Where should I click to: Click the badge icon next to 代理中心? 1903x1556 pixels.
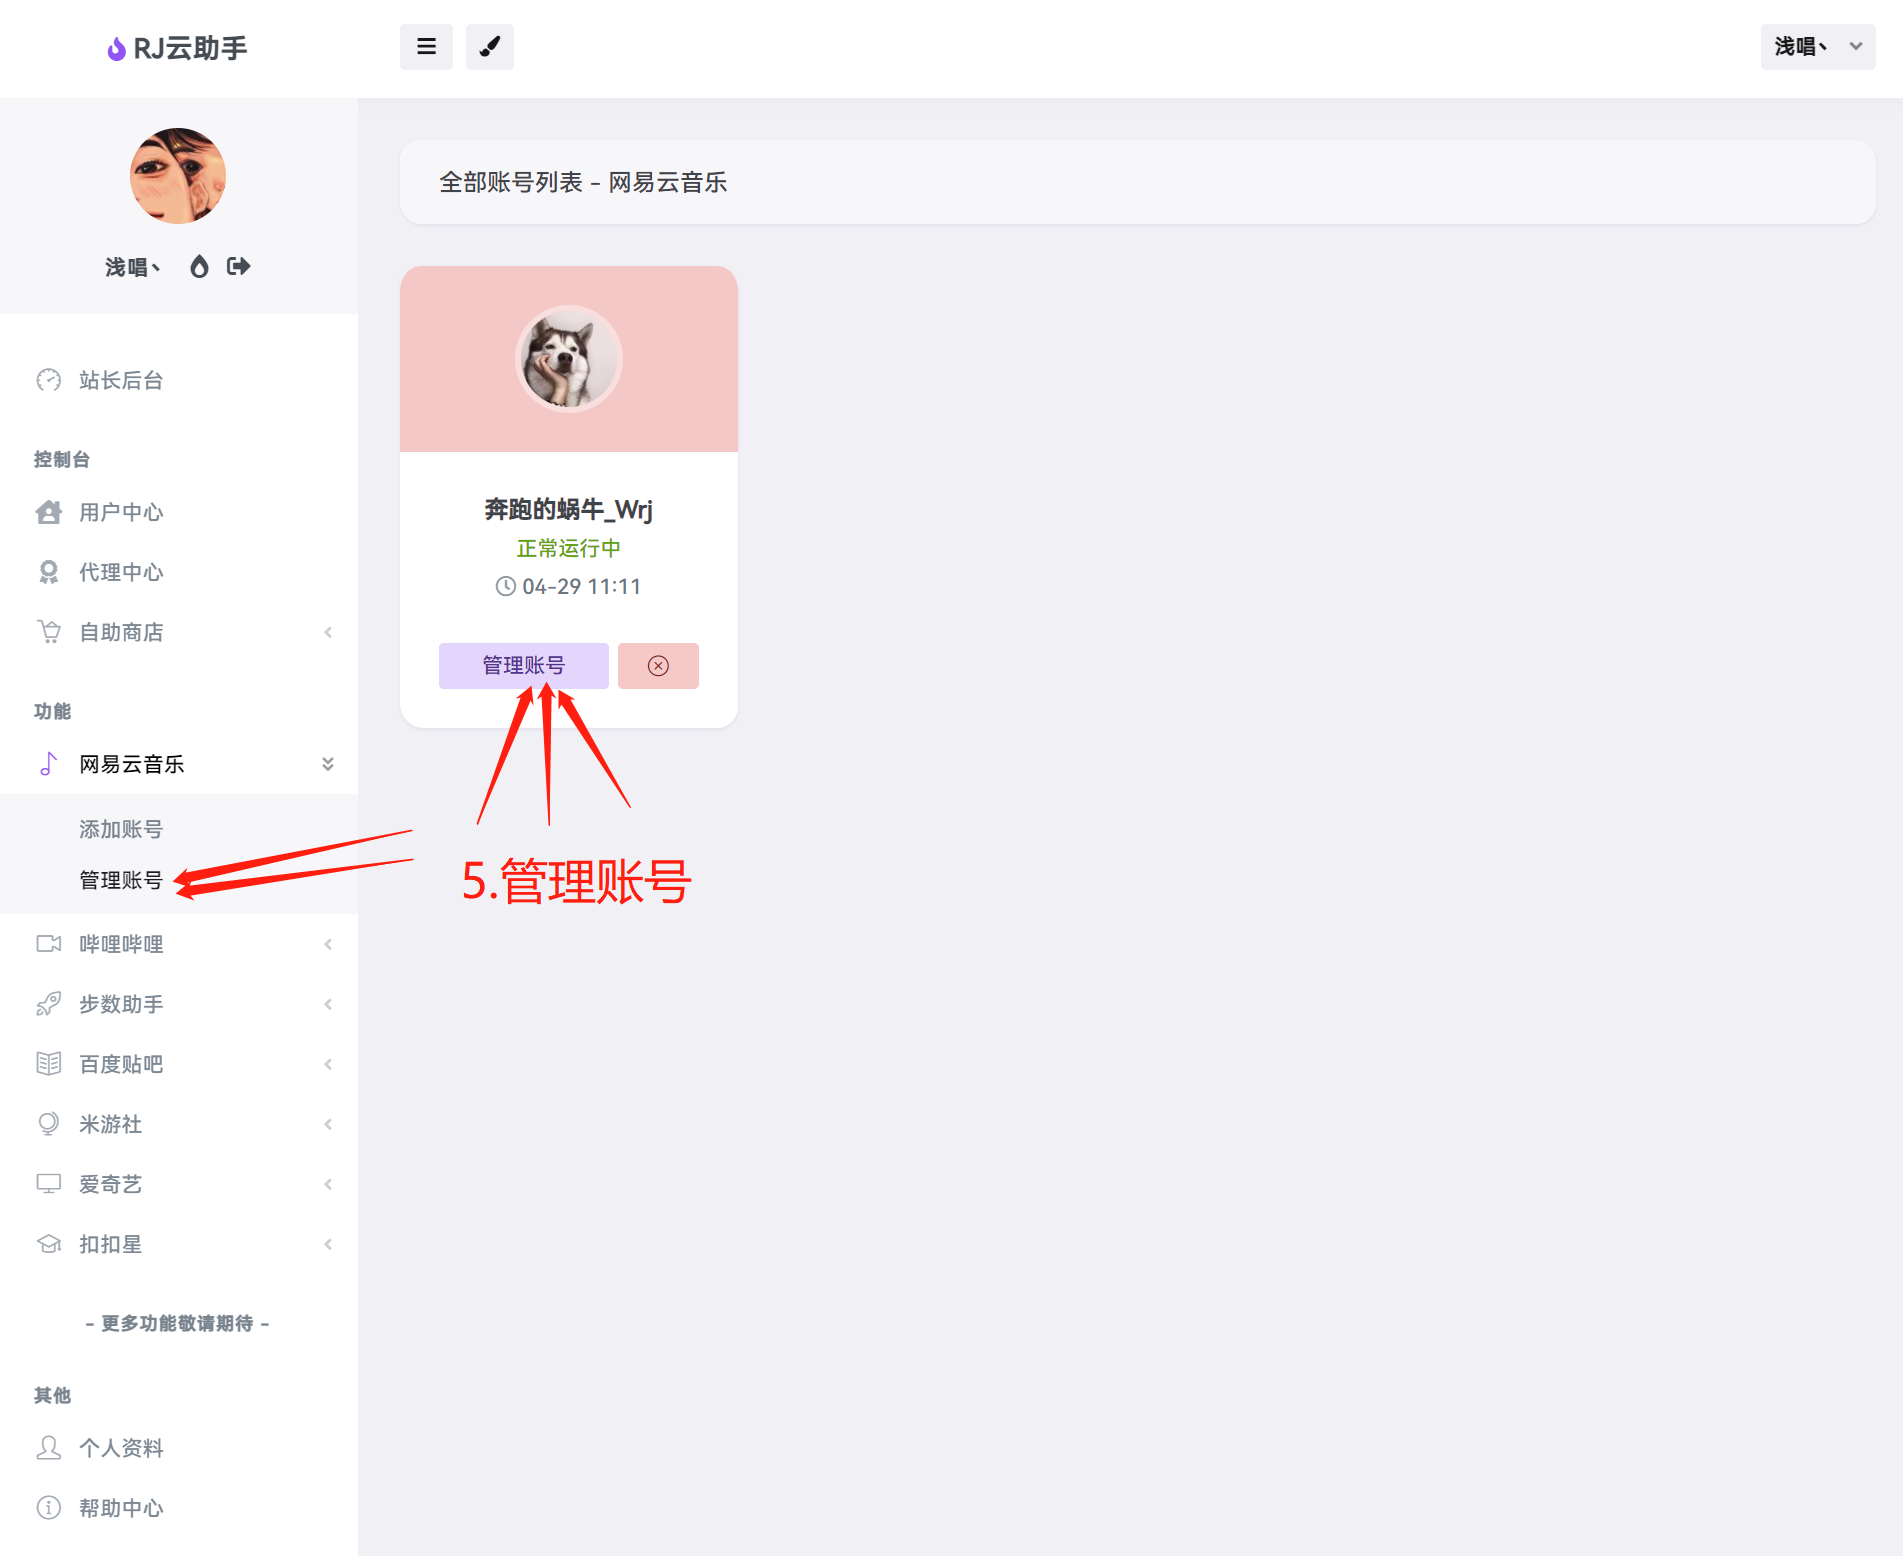click(48, 572)
